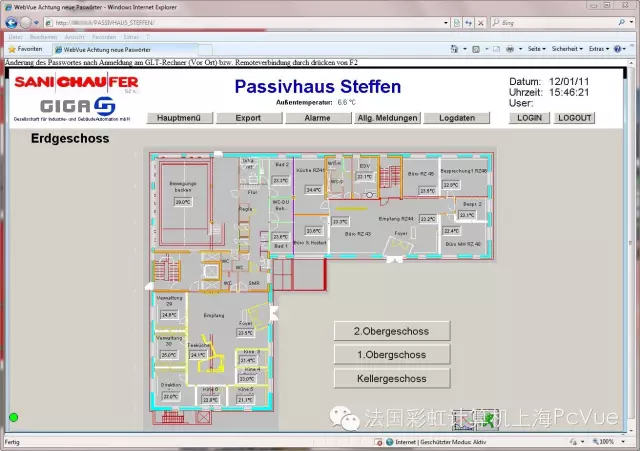The image size is (640, 451).
Task: Open the Sicherheit dropdown menu
Action: pyautogui.click(x=567, y=49)
